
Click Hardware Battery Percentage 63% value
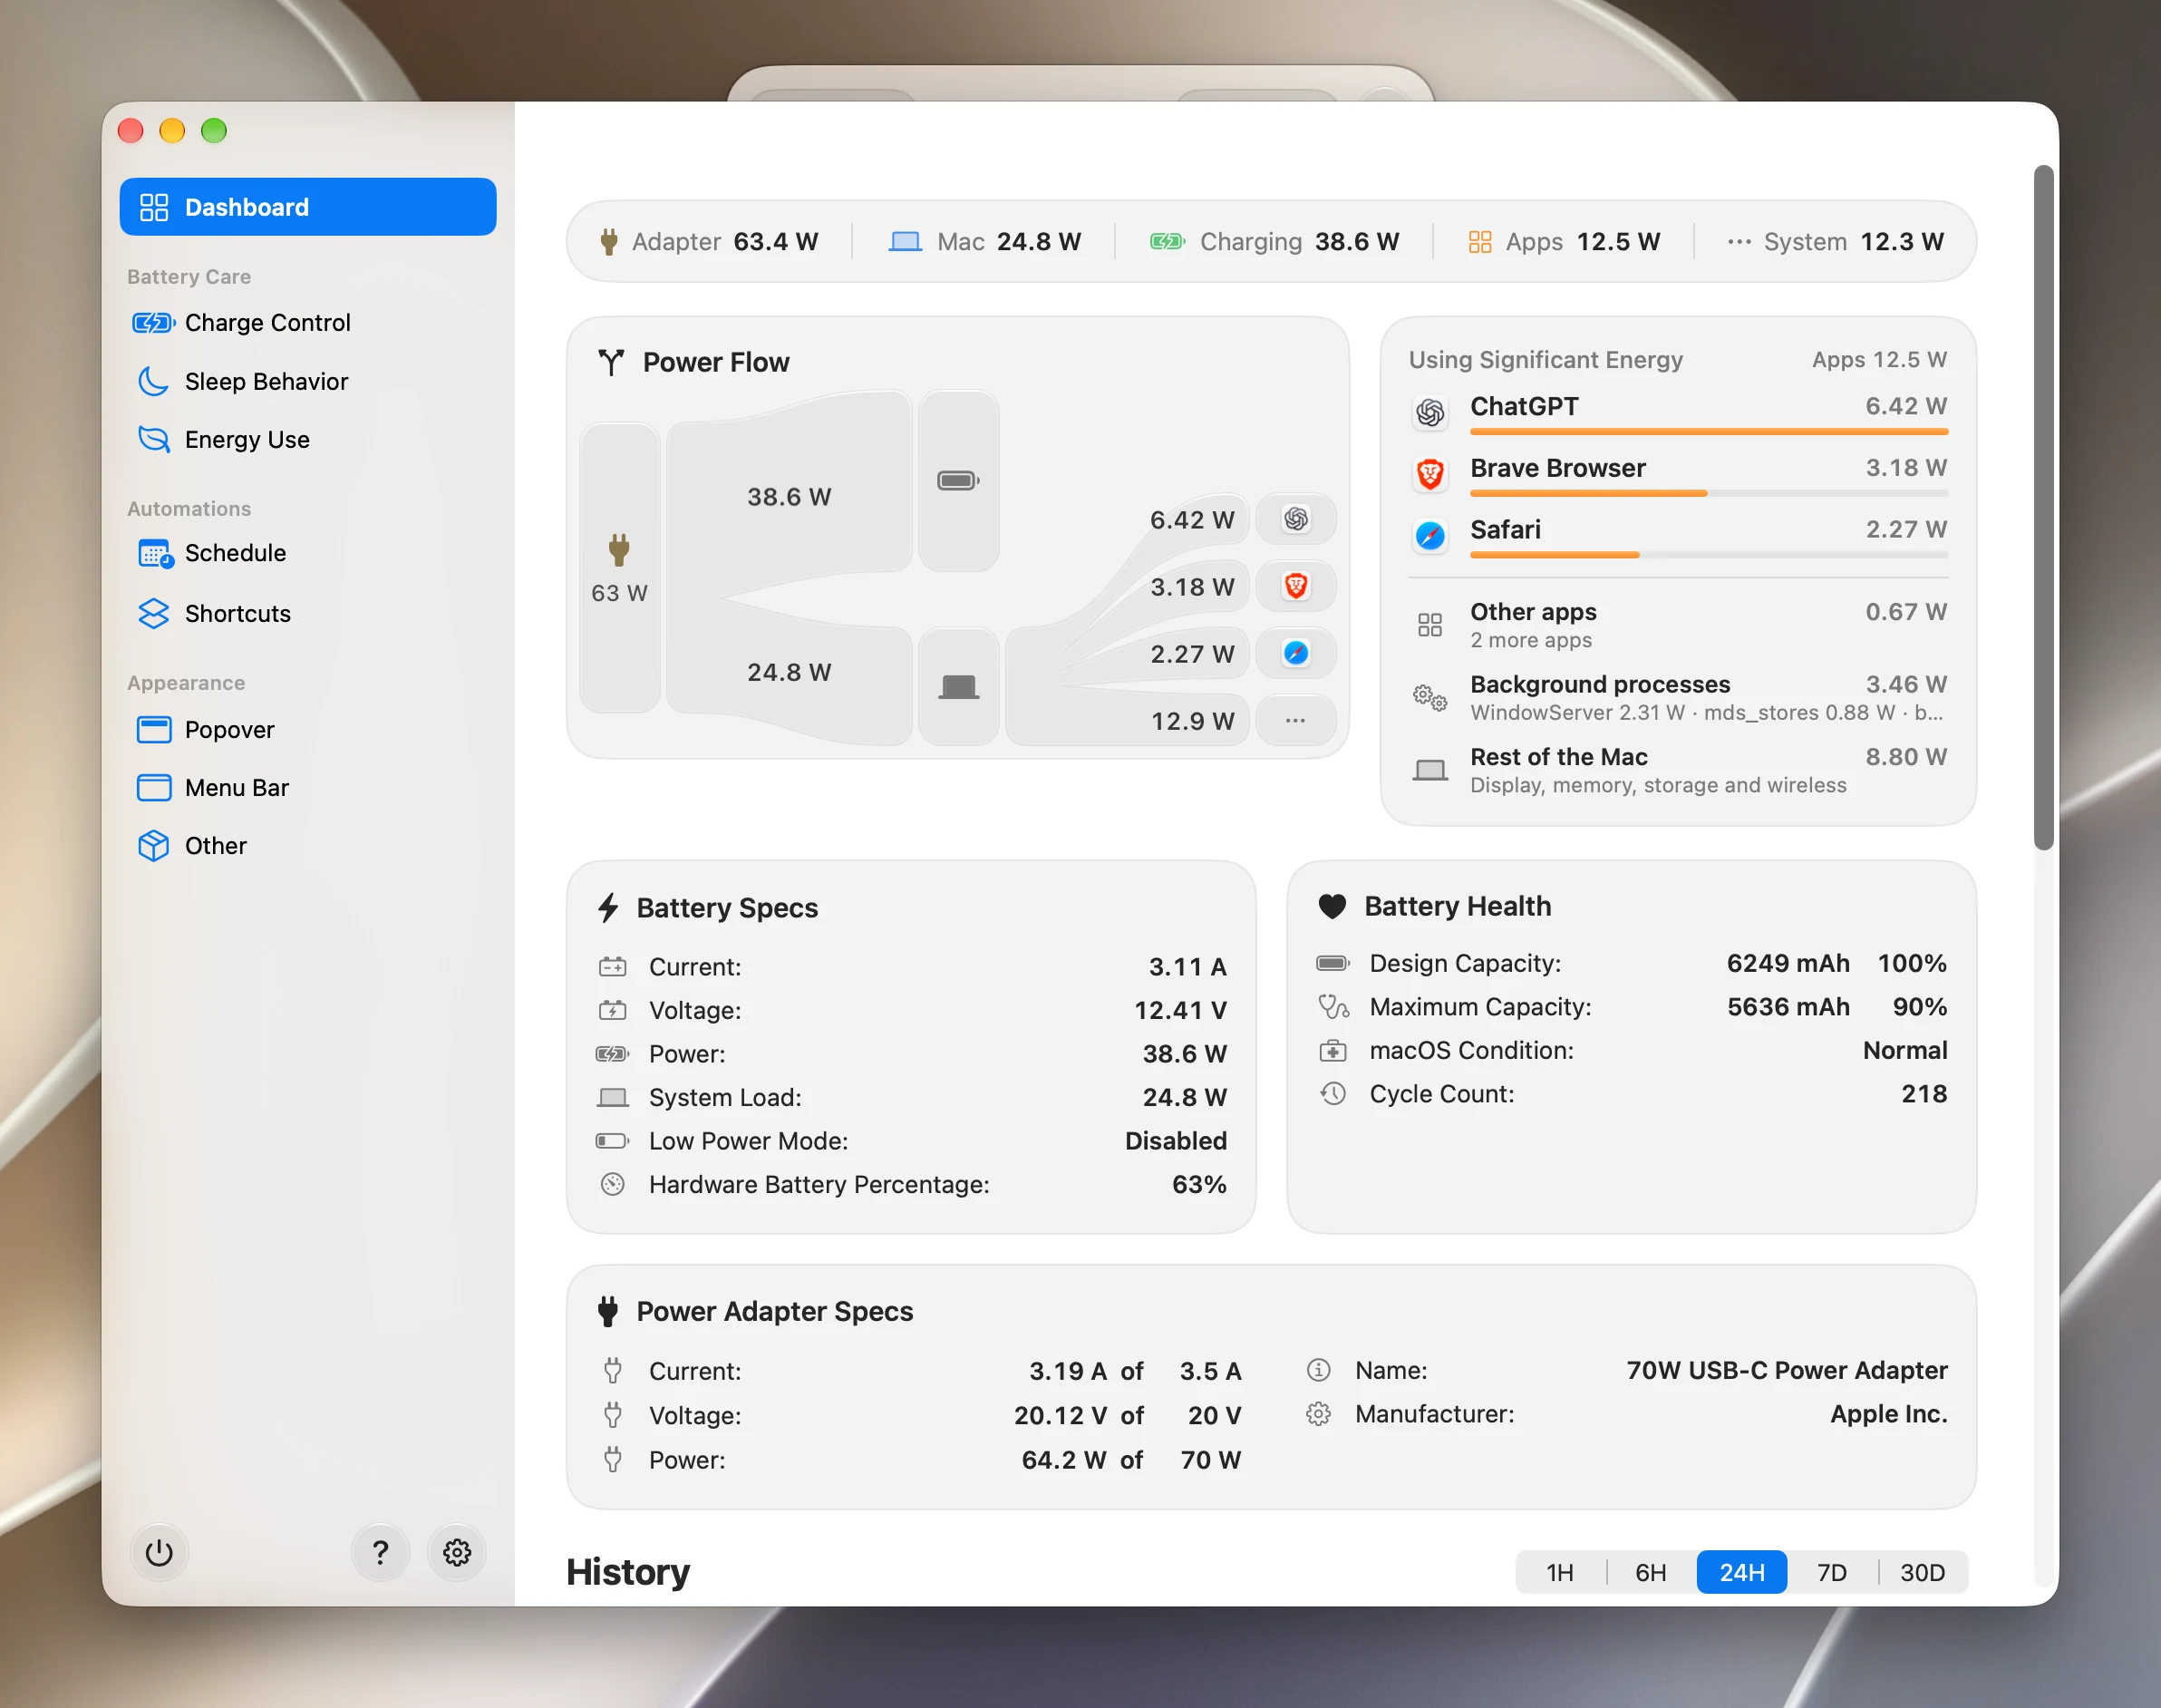1199,1185
